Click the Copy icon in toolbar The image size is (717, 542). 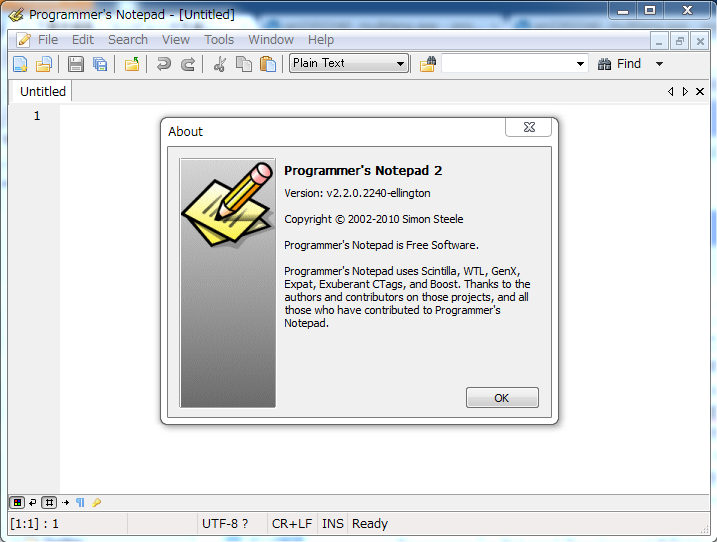[x=243, y=64]
